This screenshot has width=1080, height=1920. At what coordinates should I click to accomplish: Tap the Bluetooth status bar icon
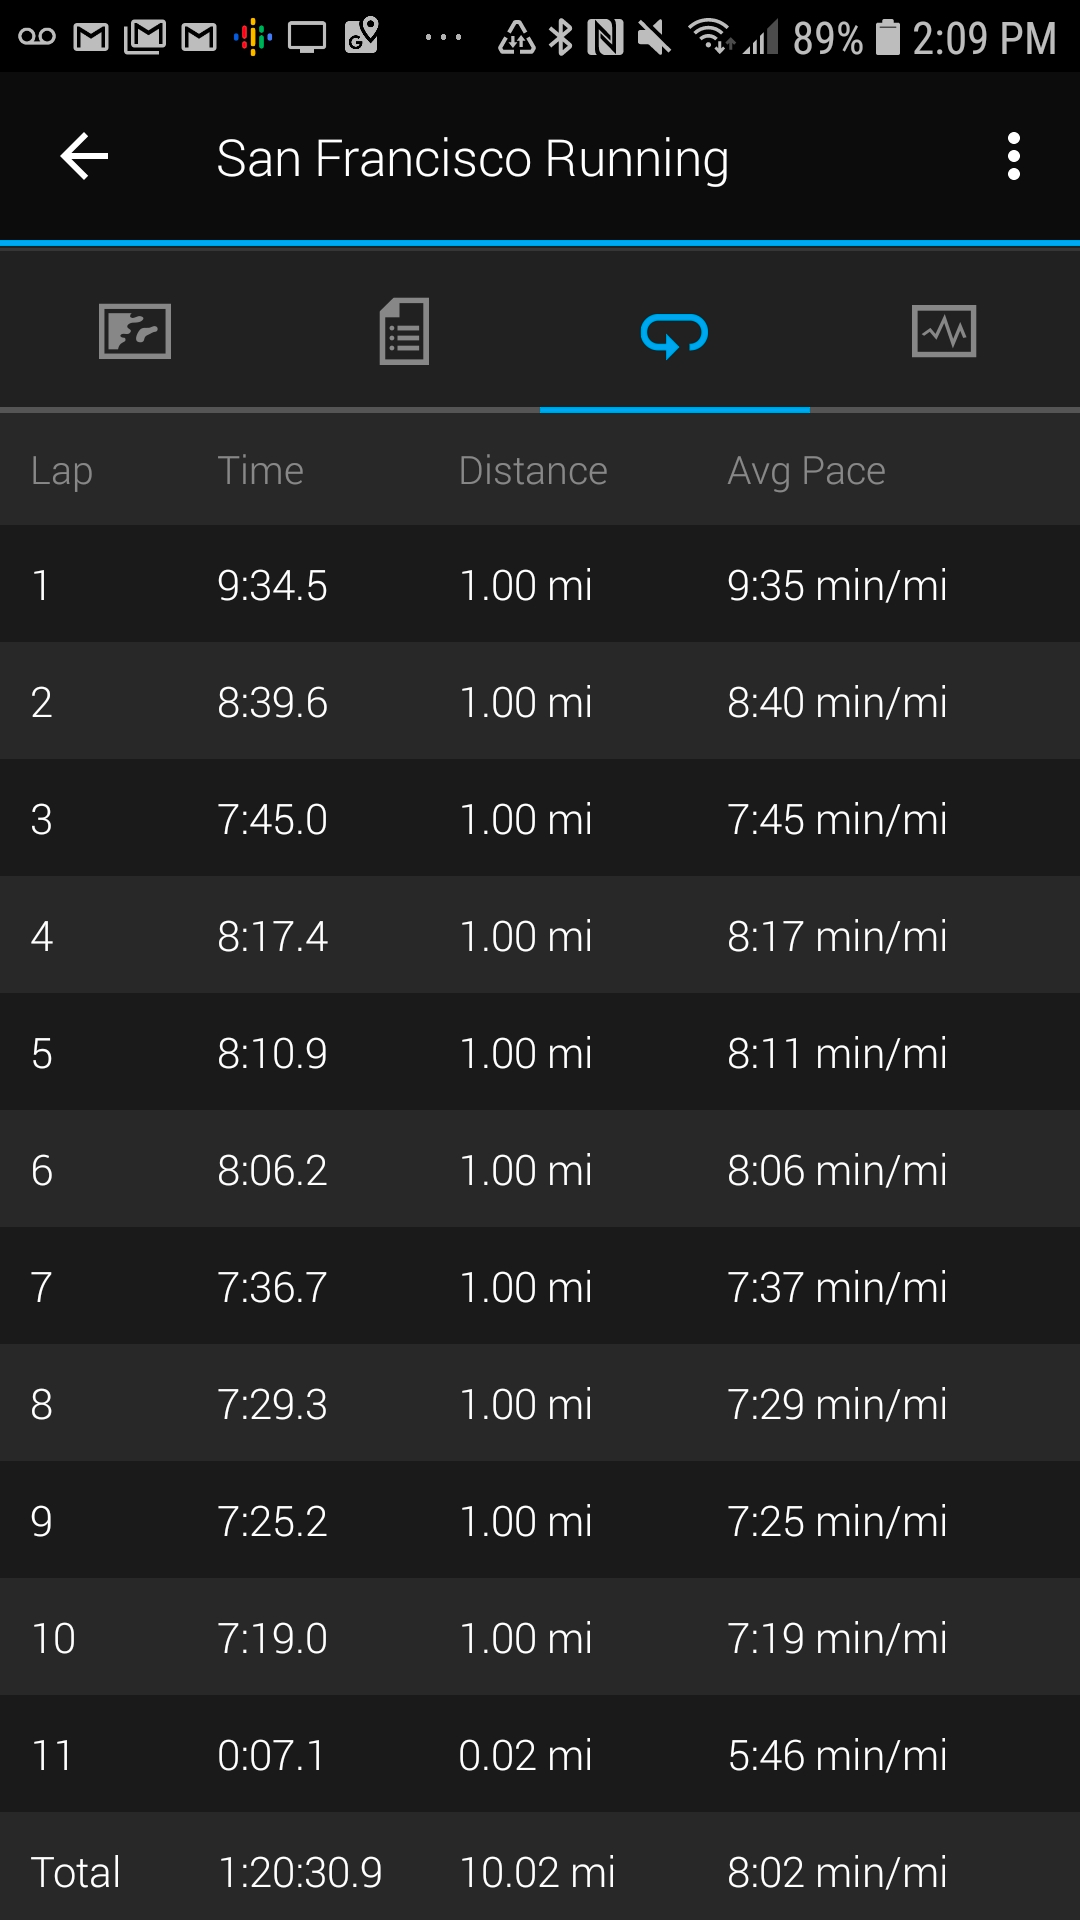point(562,38)
